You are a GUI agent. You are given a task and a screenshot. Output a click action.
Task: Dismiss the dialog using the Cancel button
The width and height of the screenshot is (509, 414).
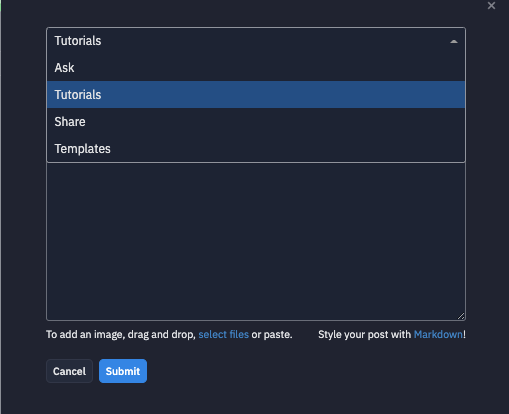69,371
